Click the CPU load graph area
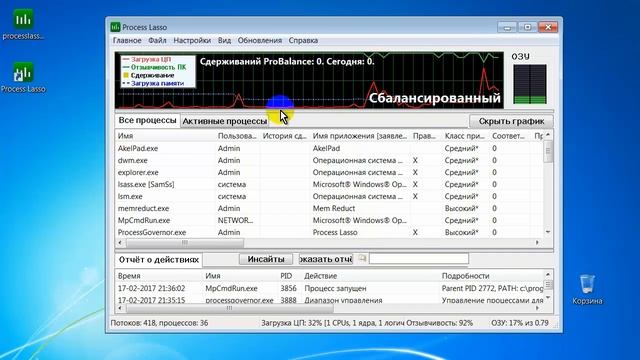The height and width of the screenshot is (360, 640). coord(309,80)
